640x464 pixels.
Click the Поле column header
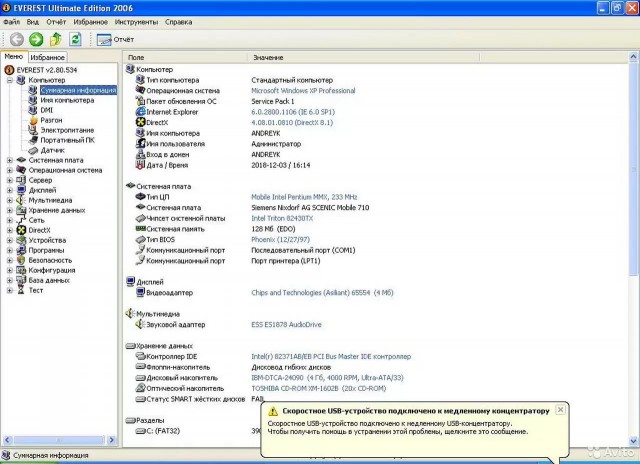pyautogui.click(x=186, y=58)
